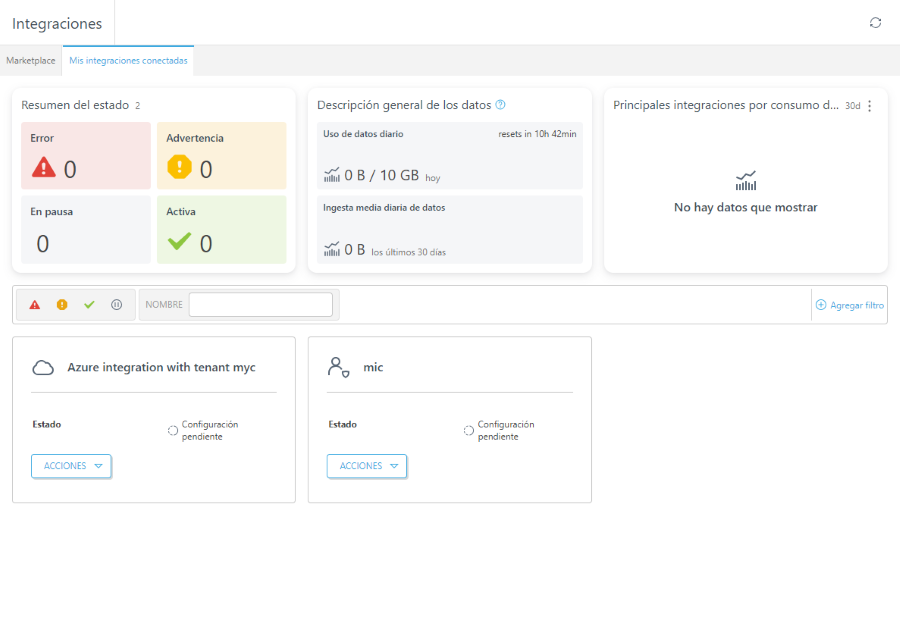Filter integrations by active status
The height and width of the screenshot is (633, 900).
[89, 305]
